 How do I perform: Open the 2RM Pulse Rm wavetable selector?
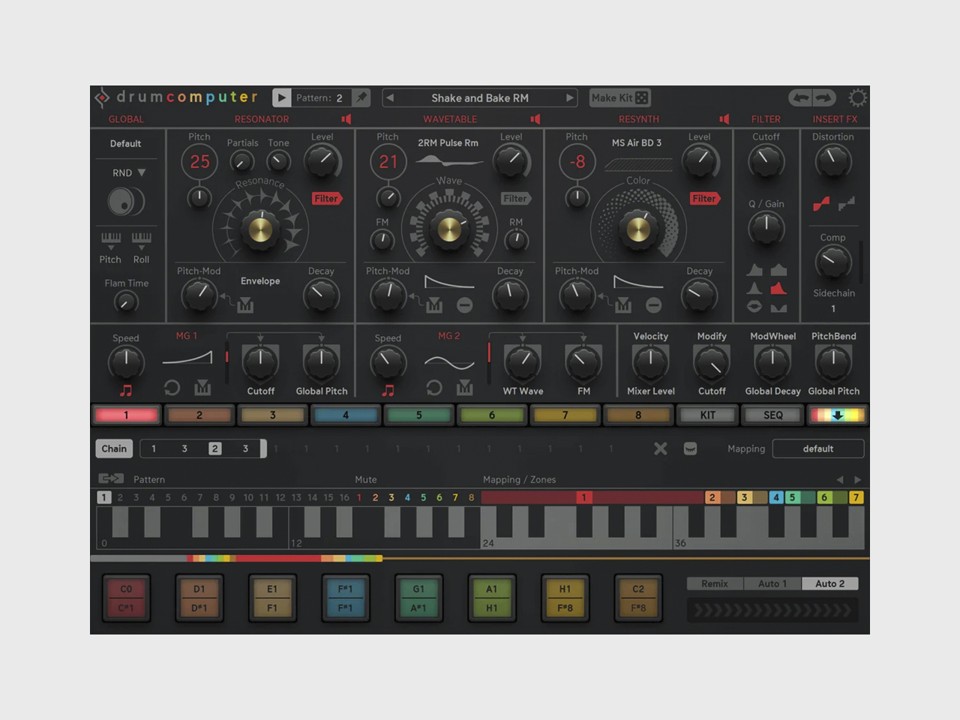[x=448, y=143]
